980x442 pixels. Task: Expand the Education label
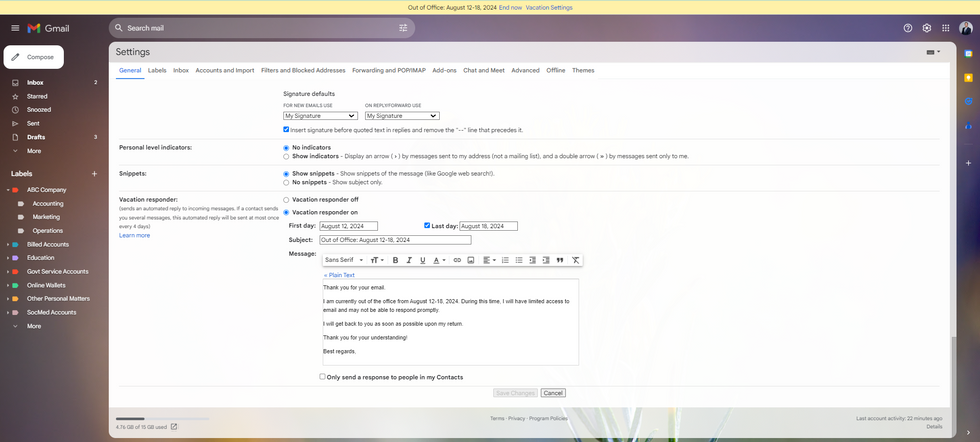coord(8,258)
